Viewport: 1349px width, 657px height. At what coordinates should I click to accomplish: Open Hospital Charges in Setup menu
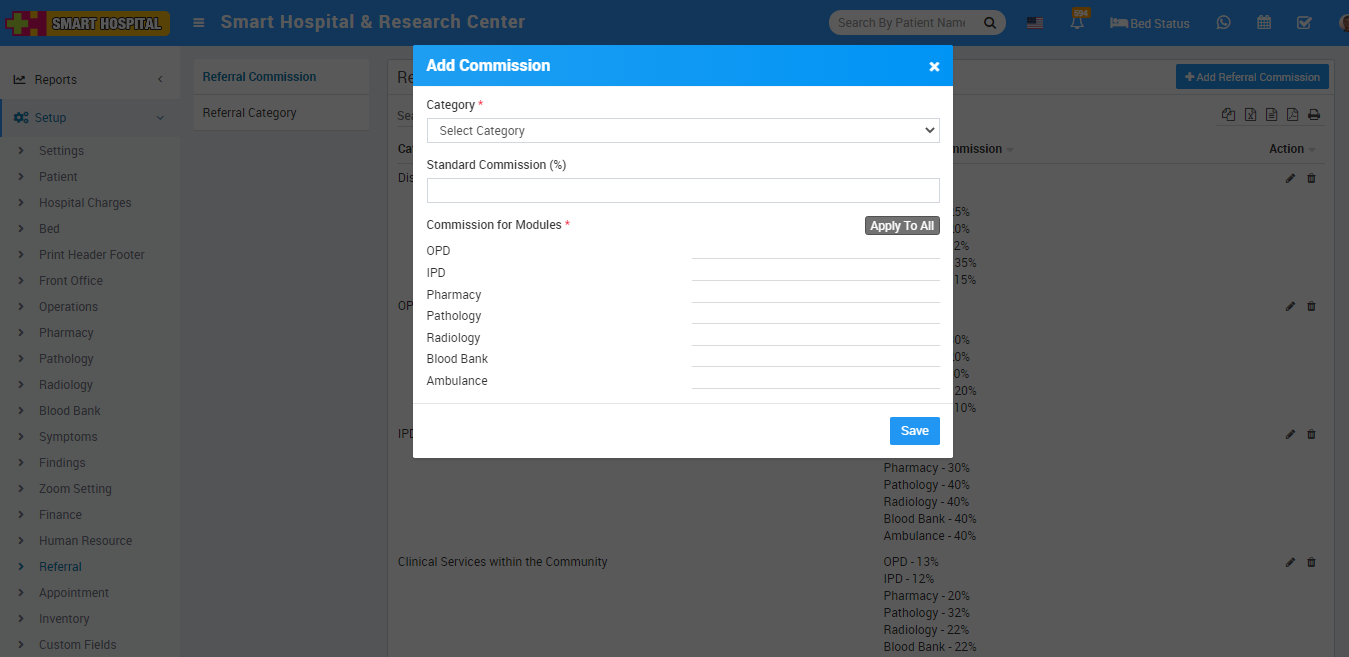click(x=85, y=203)
